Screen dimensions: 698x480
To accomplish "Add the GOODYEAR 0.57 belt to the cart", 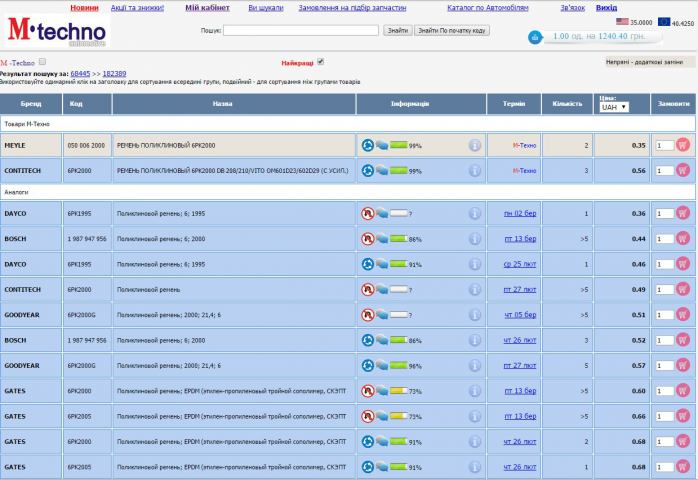I will 682,365.
